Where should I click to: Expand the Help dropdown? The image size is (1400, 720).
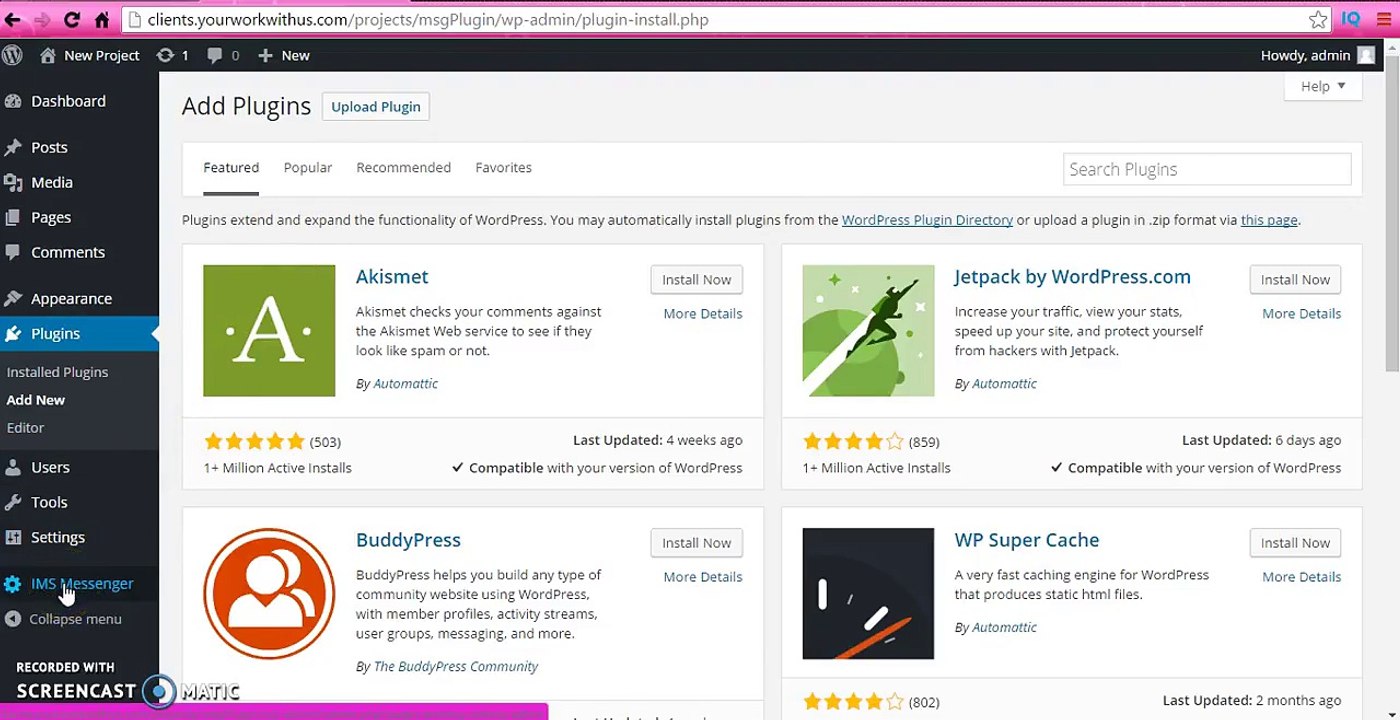click(x=1323, y=86)
